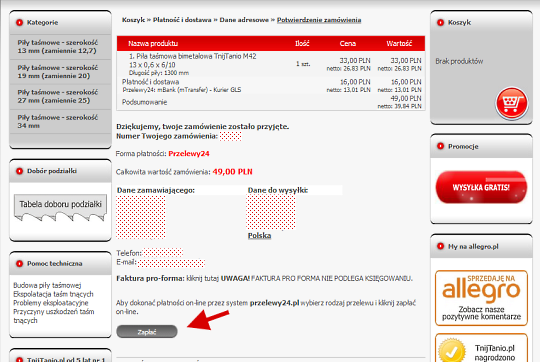Go to Płatność i dostawa breadcrumb step
540x362 pixels.
click(182, 20)
